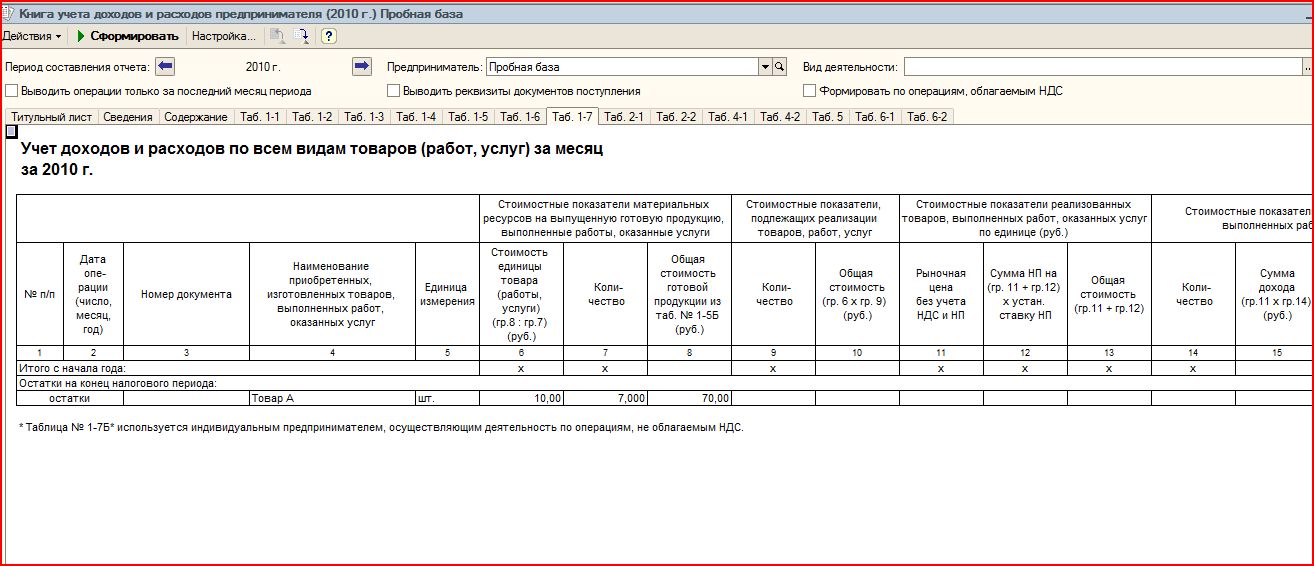This screenshot has width=1314, height=566.
Task: Open the ellipsis picker for Вид деятельности
Action: coord(1307,67)
